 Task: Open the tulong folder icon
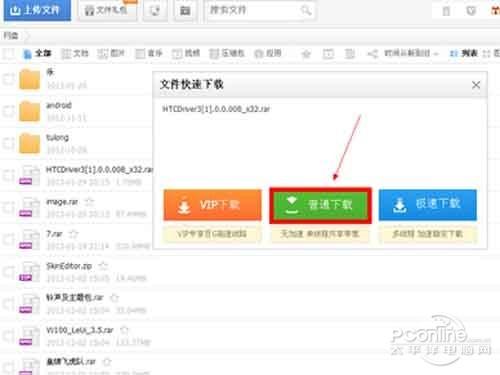click(29, 143)
